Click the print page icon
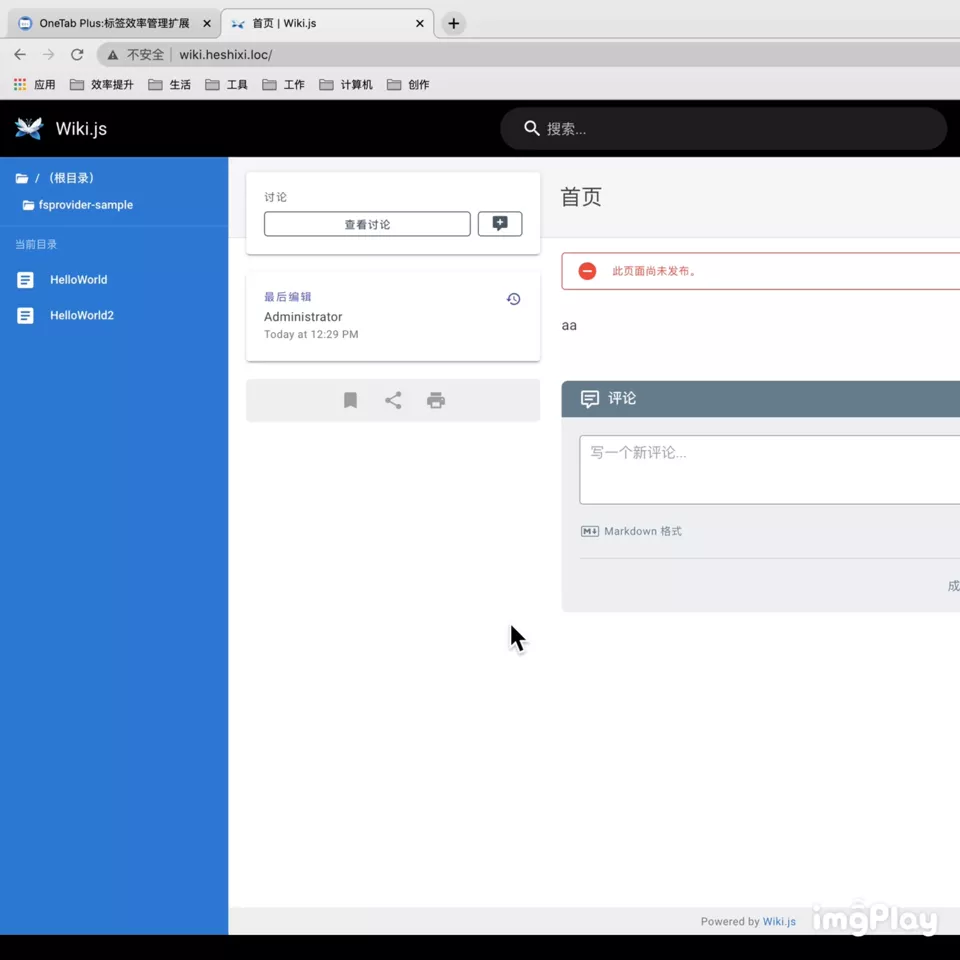This screenshot has width=960, height=960. pyautogui.click(x=436, y=400)
